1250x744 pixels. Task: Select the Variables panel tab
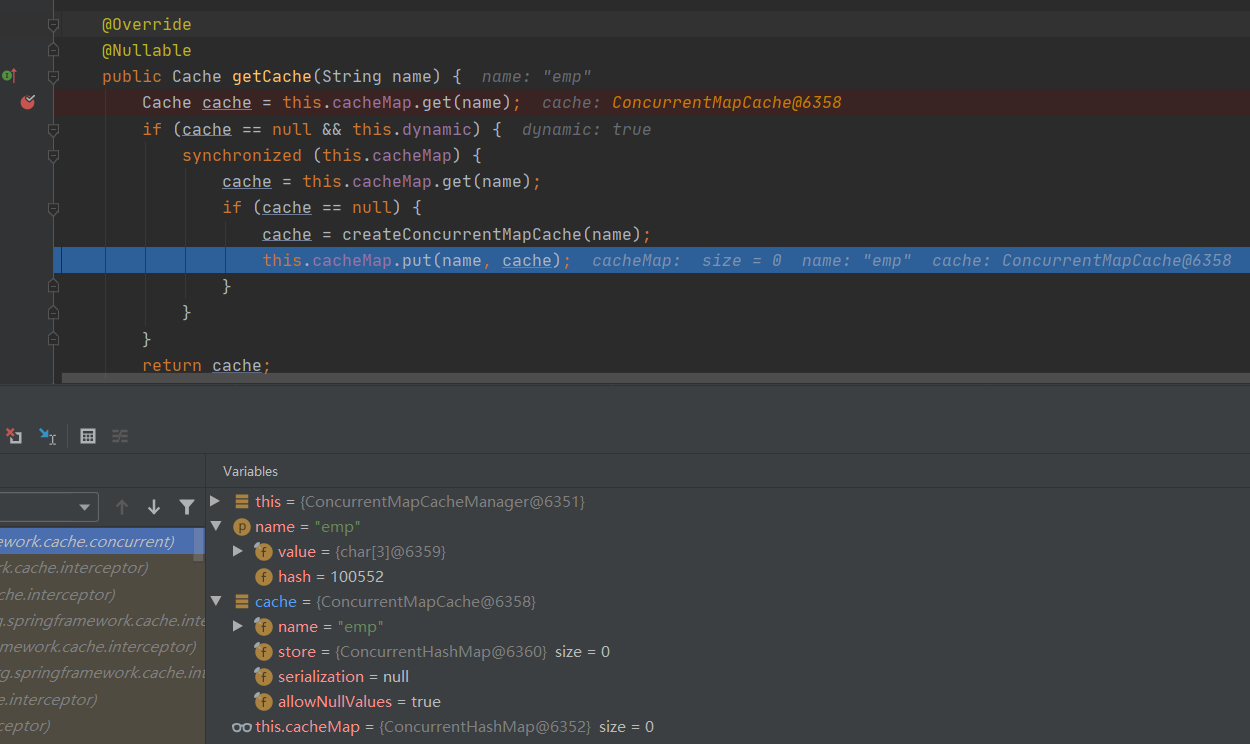point(250,471)
